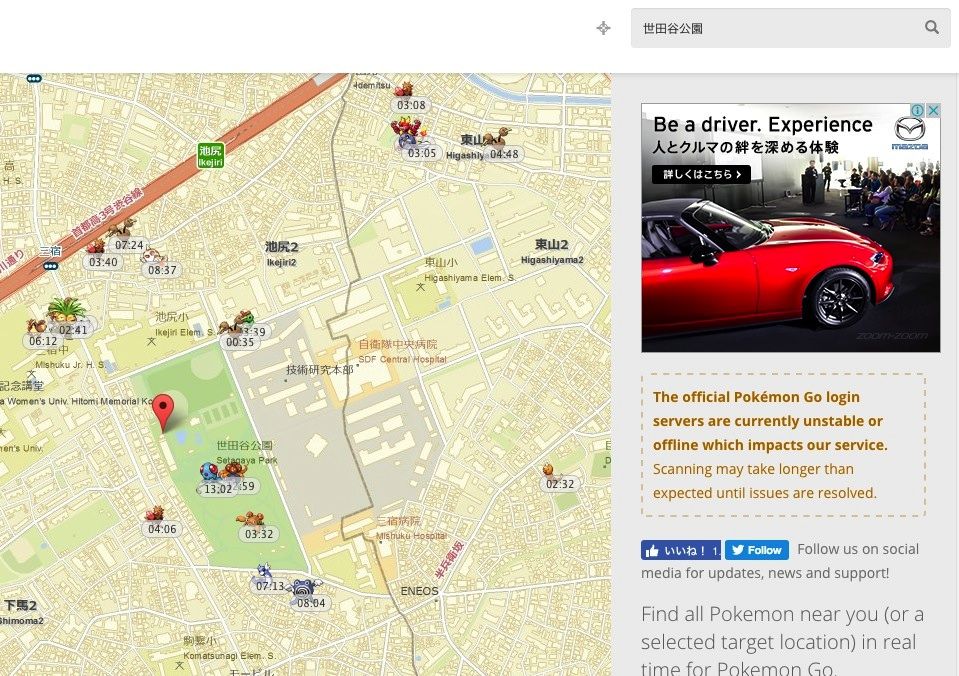Image resolution: width=959 pixels, height=676 pixels.
Task: Select the Pokemon with 03:08 timer
Action: [404, 90]
